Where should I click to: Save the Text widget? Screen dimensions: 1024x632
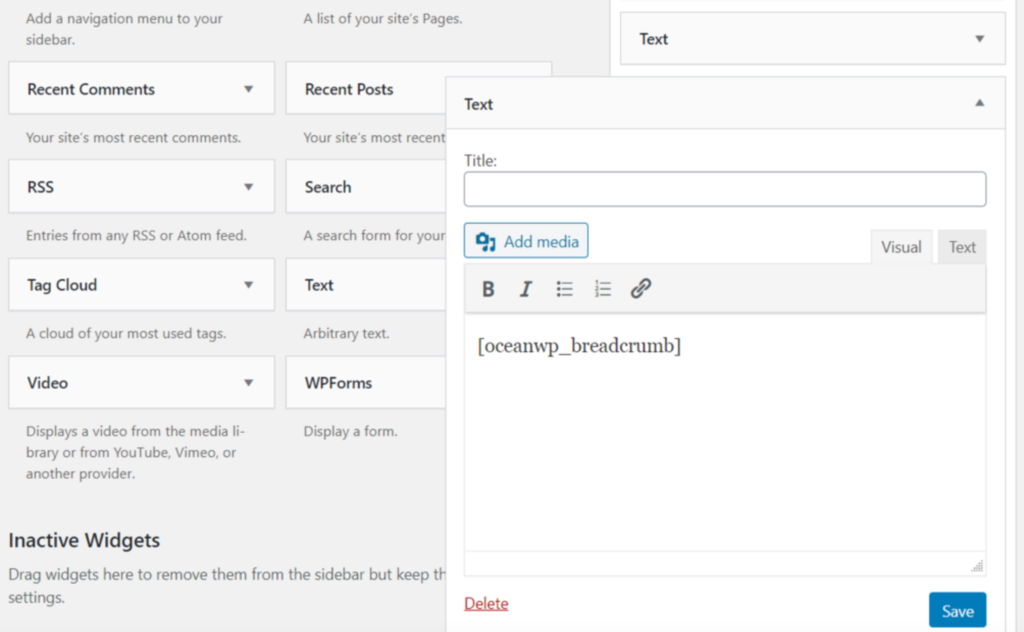point(957,611)
